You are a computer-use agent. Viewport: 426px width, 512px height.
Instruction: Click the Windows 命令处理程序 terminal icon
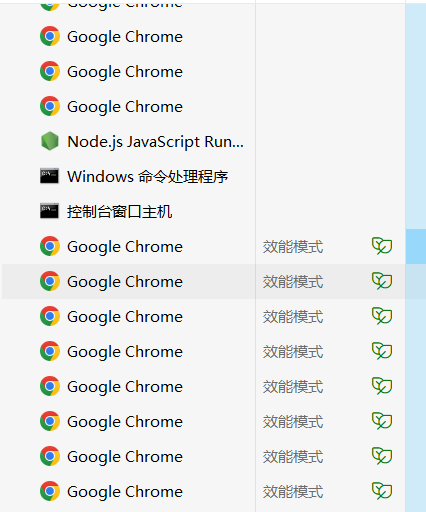(x=49, y=176)
